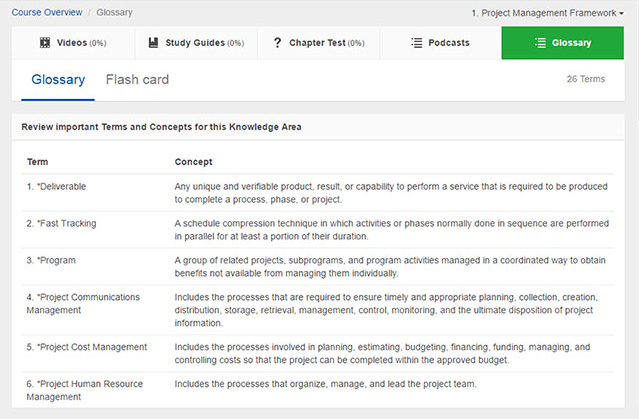Viewport: 639px width, 419px height.
Task: Click the Term column header
Action: coord(37,162)
